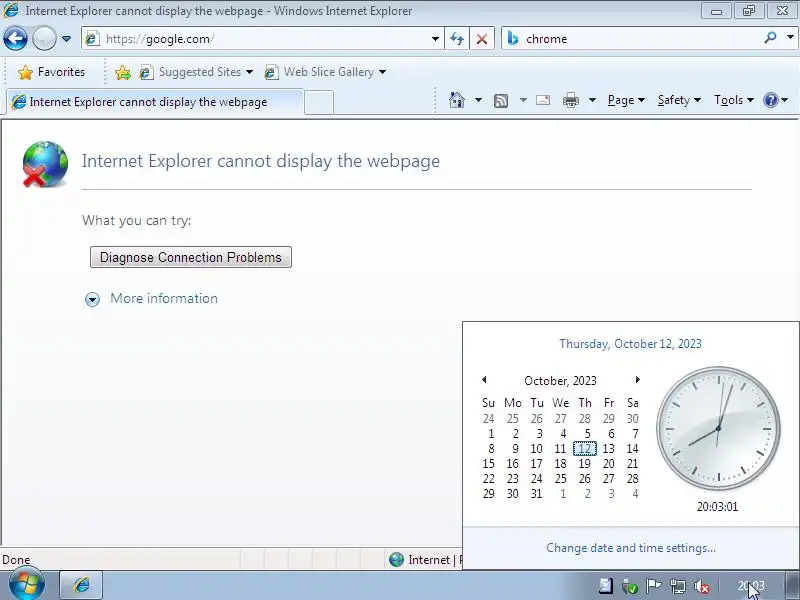The height and width of the screenshot is (600, 800).
Task: Click the 'October, 2023' calendar header
Action: pos(560,381)
